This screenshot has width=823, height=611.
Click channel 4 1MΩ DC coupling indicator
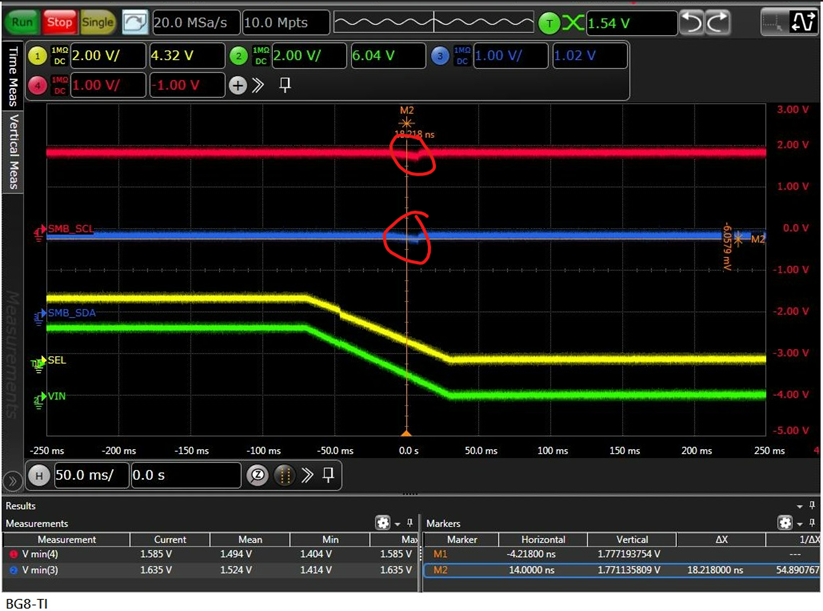[x=59, y=85]
